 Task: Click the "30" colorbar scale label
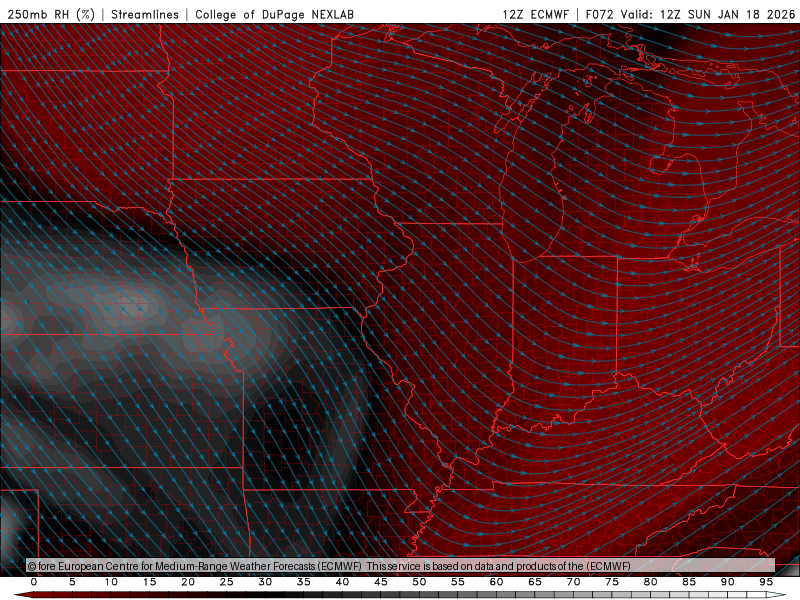(x=265, y=582)
